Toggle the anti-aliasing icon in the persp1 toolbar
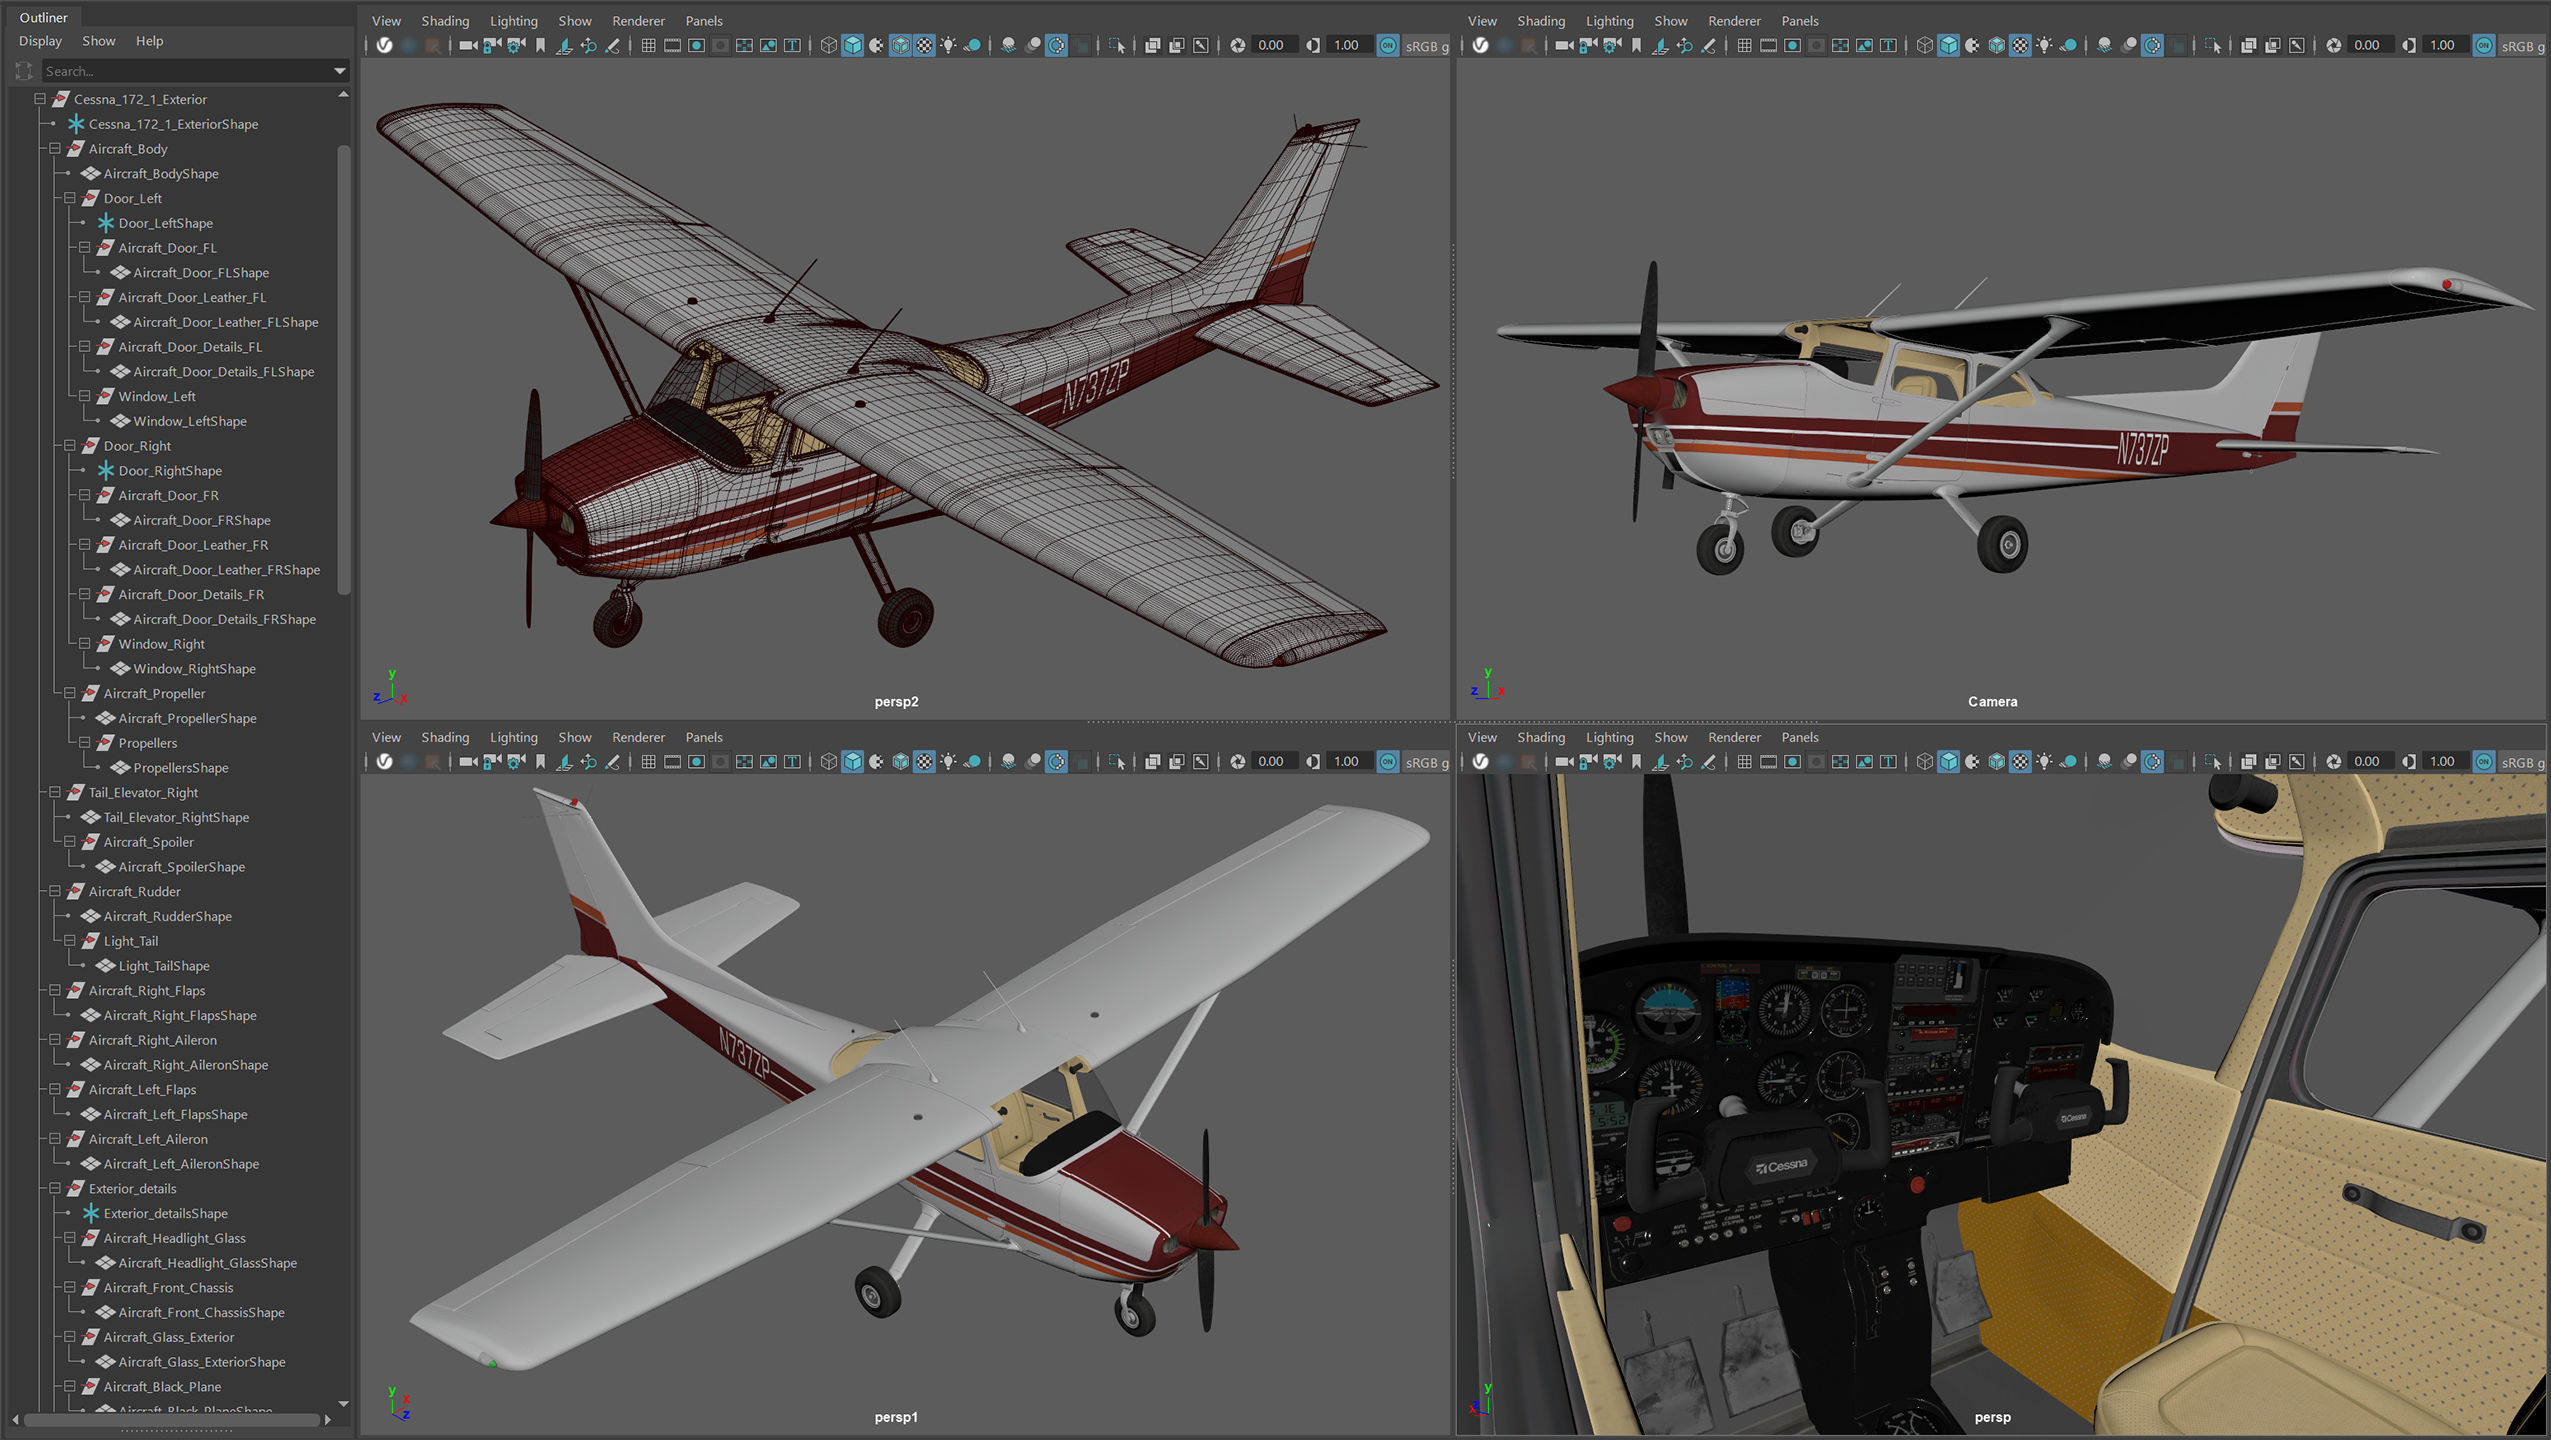 coord(1056,762)
